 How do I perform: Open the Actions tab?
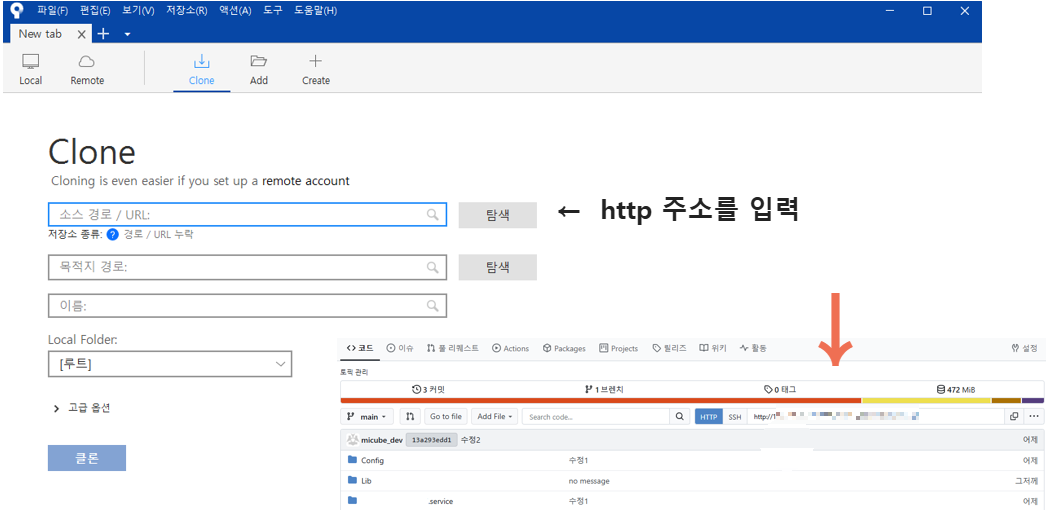point(510,348)
